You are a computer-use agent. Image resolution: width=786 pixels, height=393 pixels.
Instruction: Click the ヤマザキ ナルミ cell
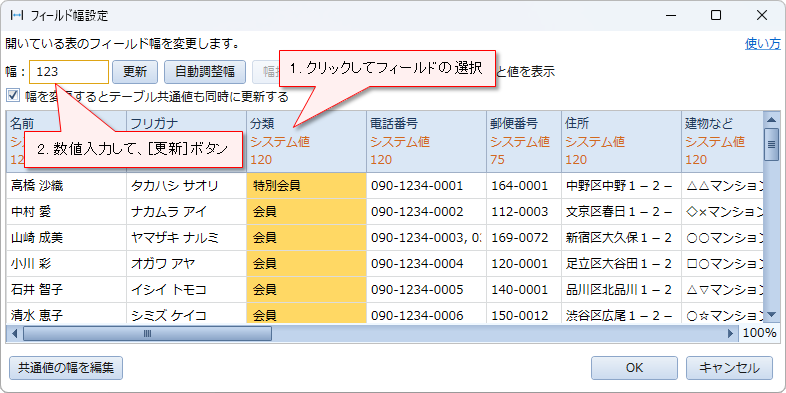tap(186, 238)
